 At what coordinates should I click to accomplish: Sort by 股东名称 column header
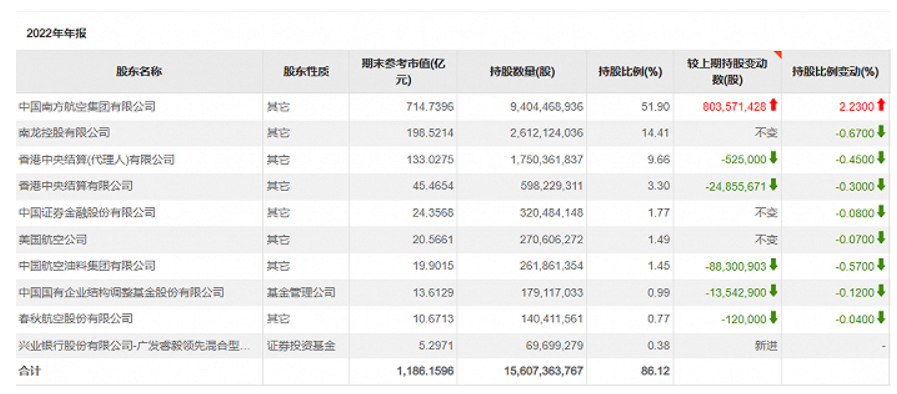pos(139,72)
